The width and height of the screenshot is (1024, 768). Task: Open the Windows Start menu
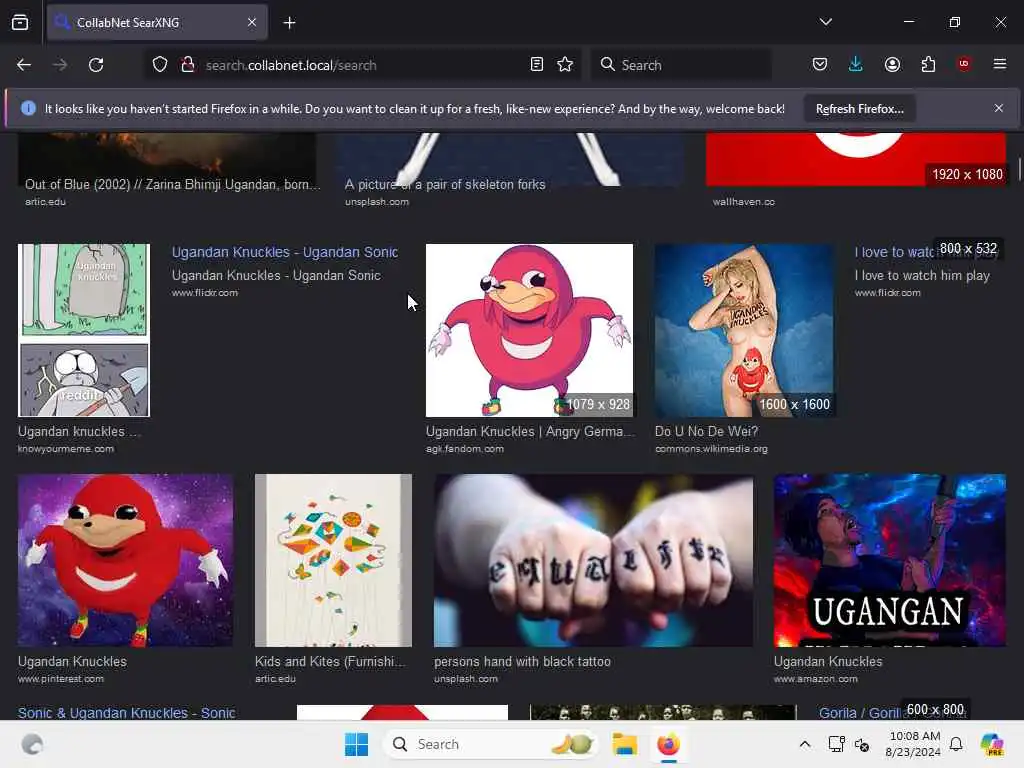(x=357, y=744)
